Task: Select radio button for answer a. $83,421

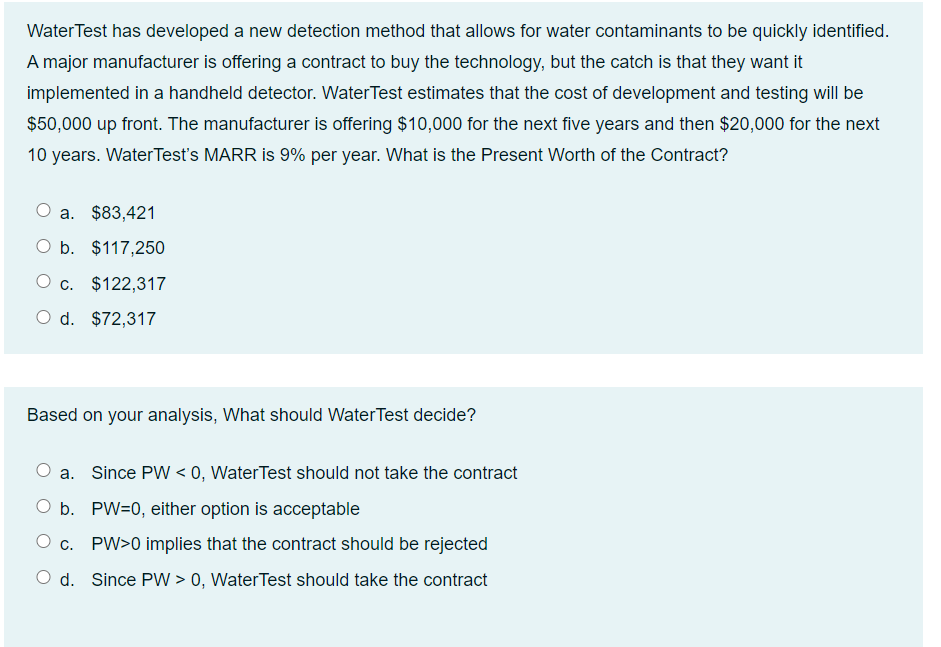Action: pos(44,209)
